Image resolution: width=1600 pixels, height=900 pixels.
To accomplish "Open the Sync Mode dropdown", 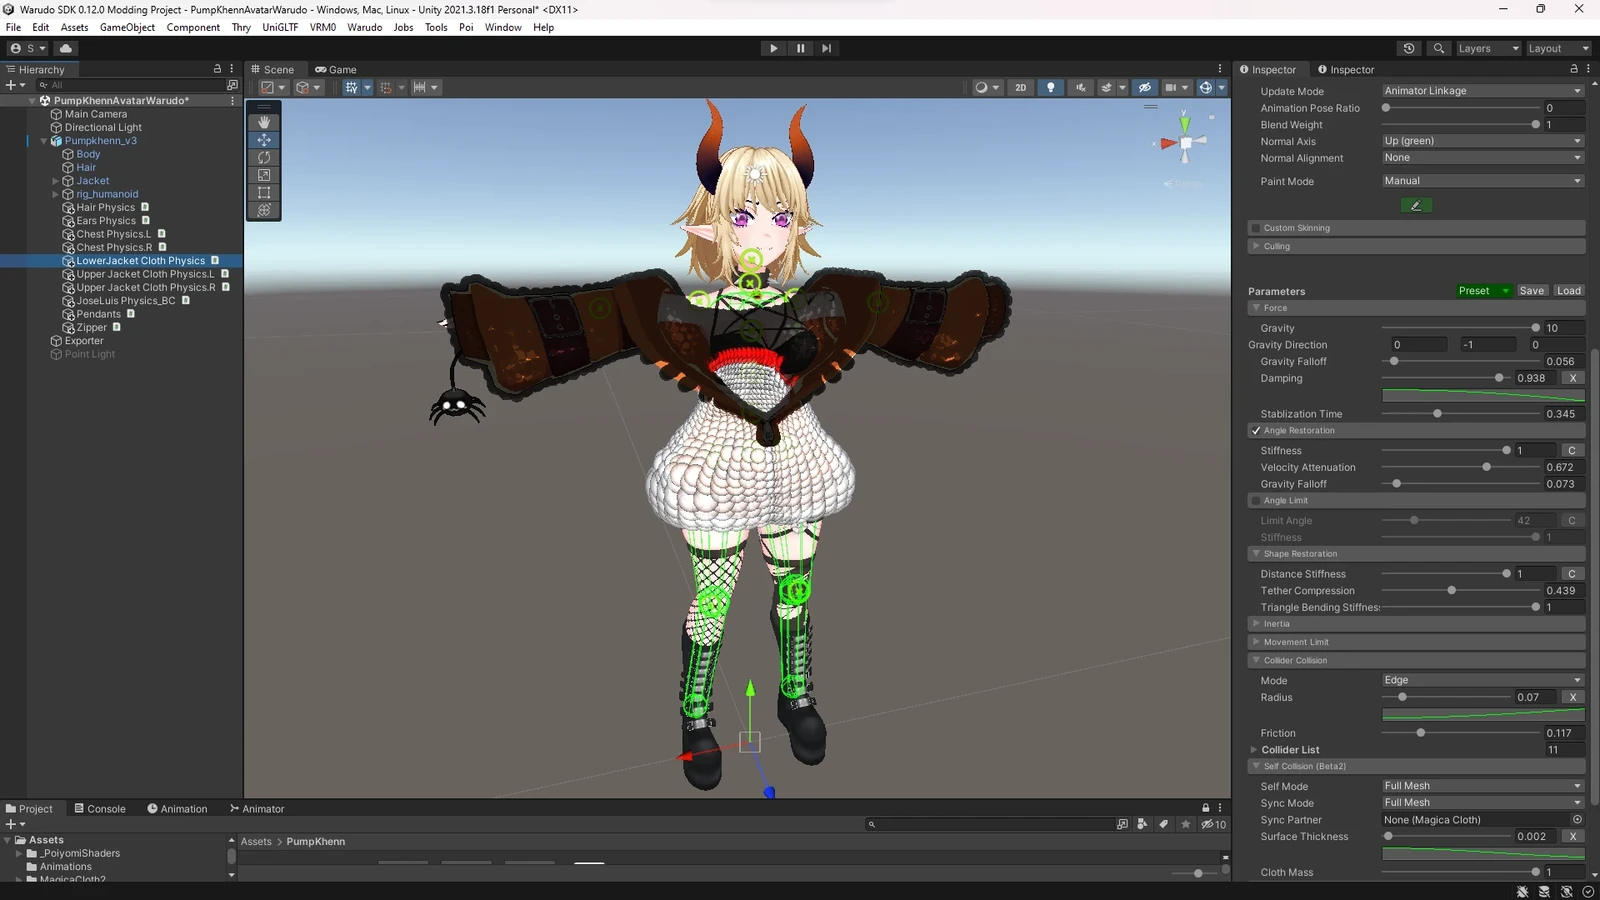I will (x=1483, y=803).
